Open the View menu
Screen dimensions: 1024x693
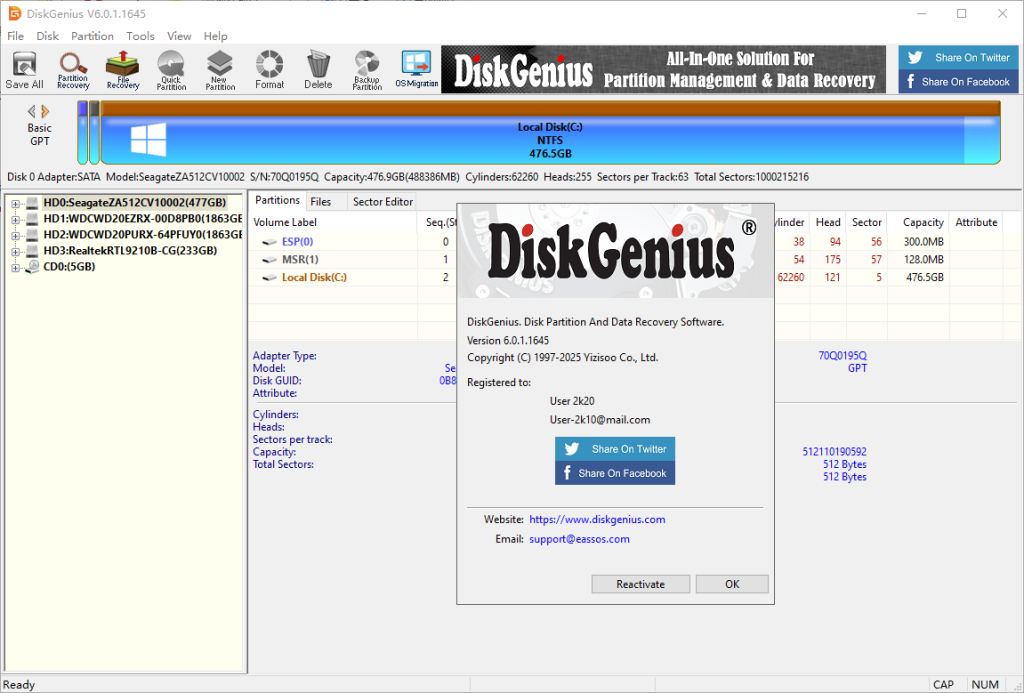(179, 36)
